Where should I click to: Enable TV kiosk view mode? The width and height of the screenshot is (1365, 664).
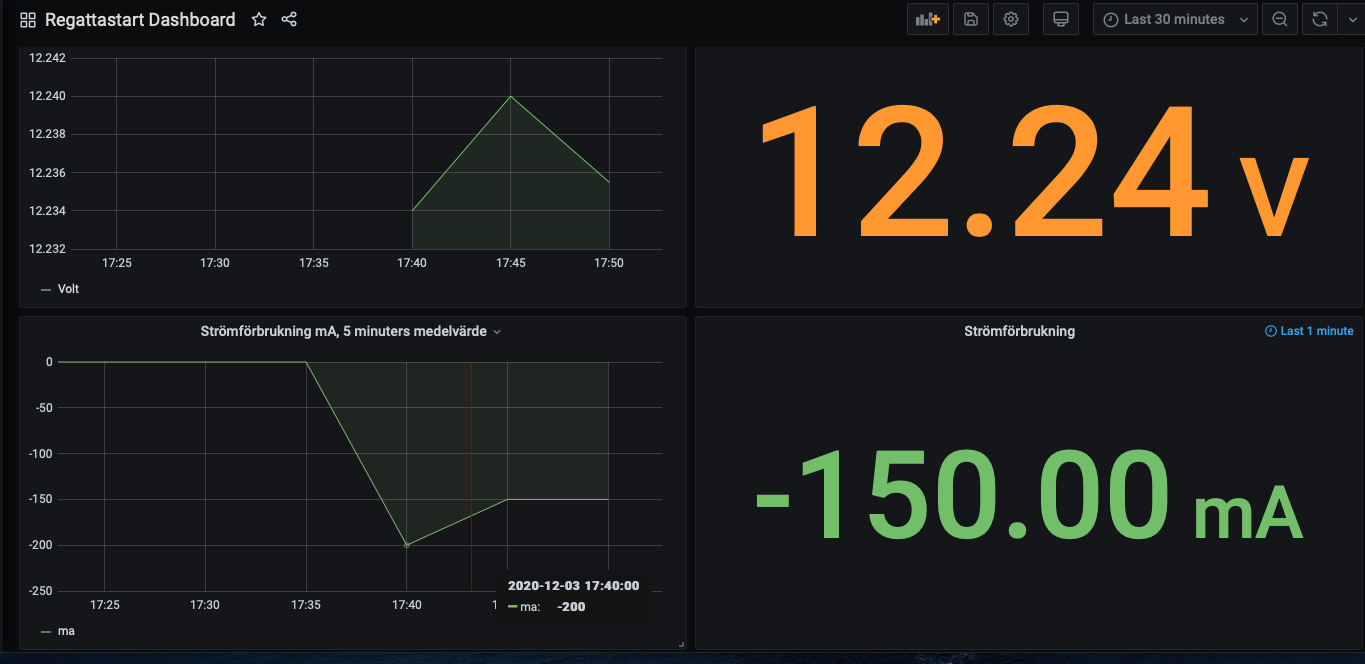(1060, 19)
